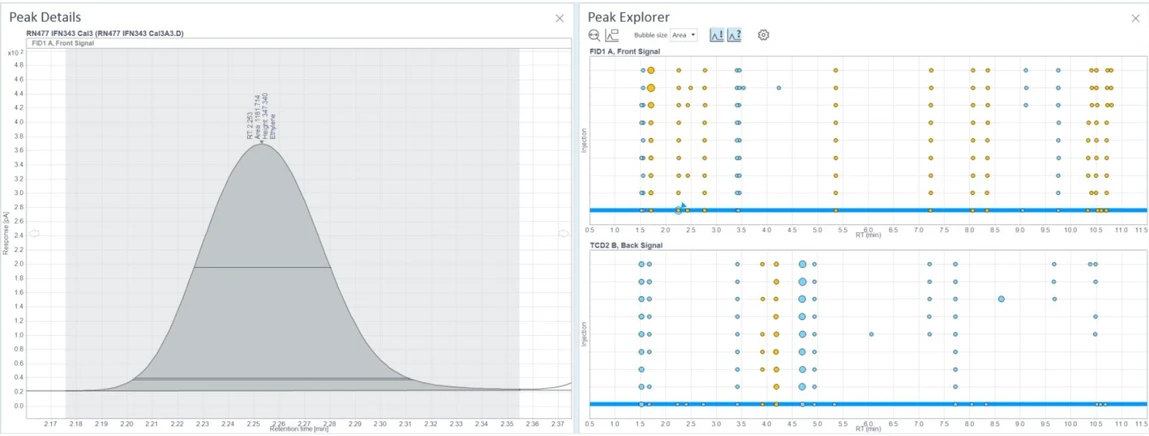Click the RN477 IFN343 Cal3 injection title
This screenshot has width=1149, height=436.
point(105,34)
